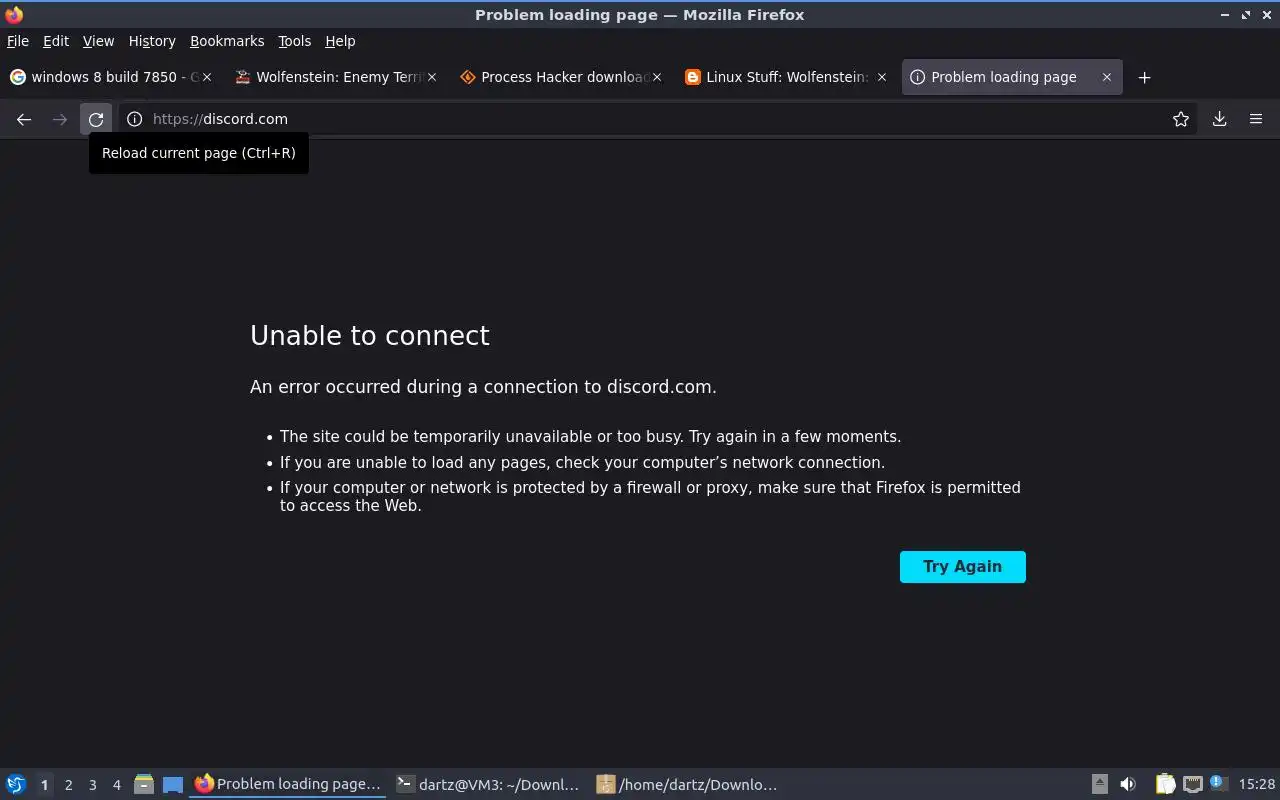The width and height of the screenshot is (1280, 800).
Task: Open the network connection tray icon
Action: (x=1192, y=785)
